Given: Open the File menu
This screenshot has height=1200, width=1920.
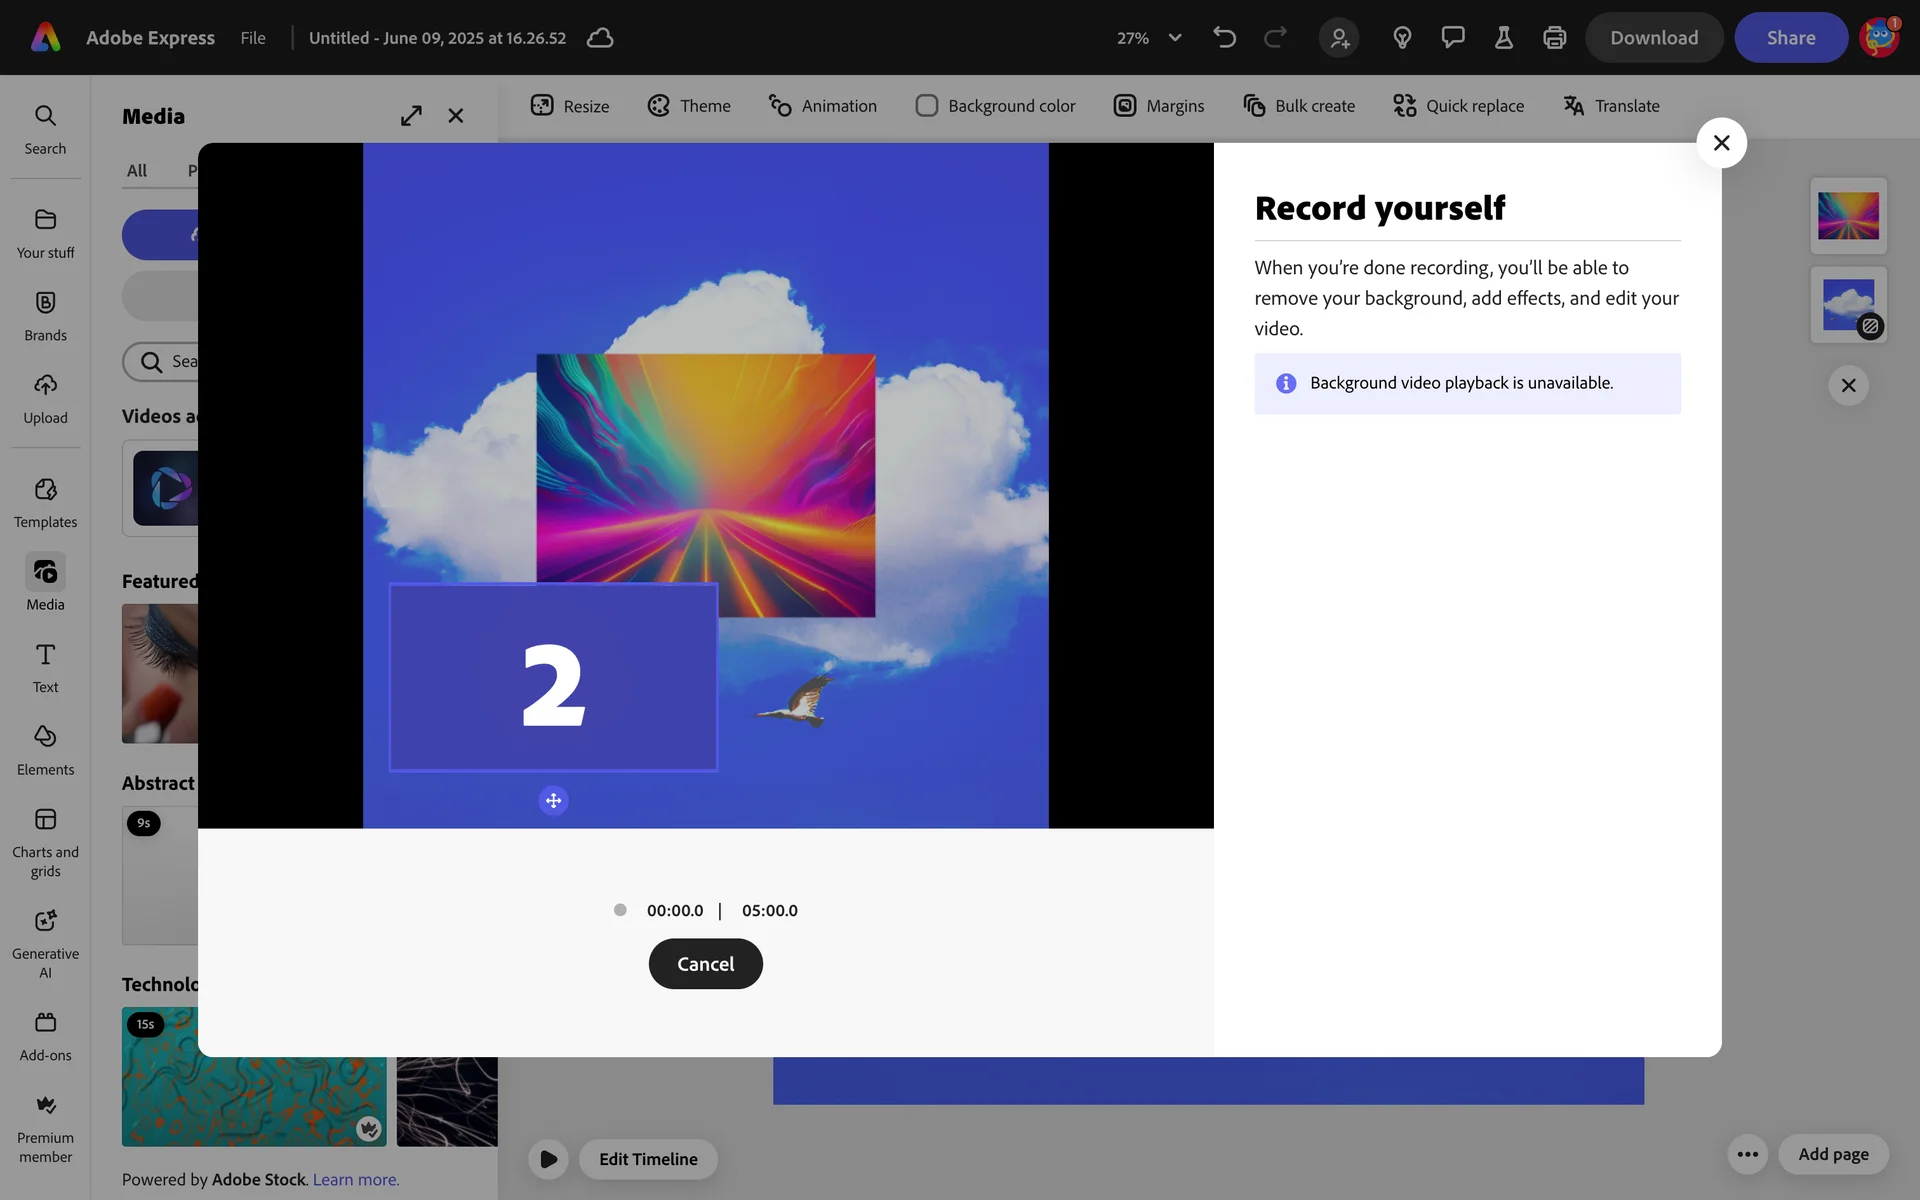Looking at the screenshot, I should (253, 38).
